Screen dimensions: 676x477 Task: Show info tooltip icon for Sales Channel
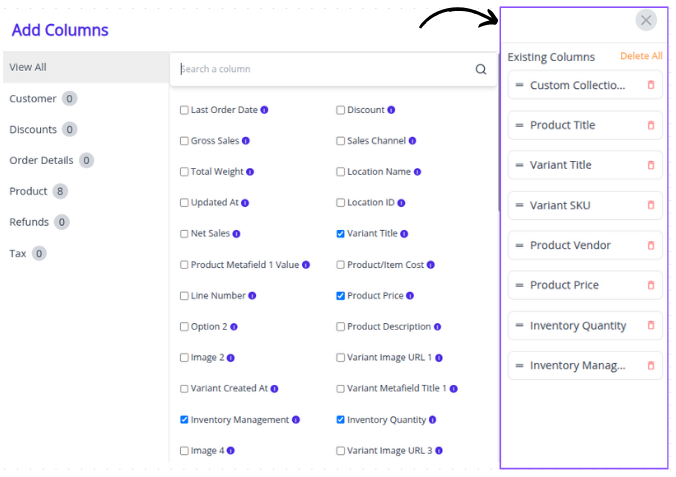[413, 141]
